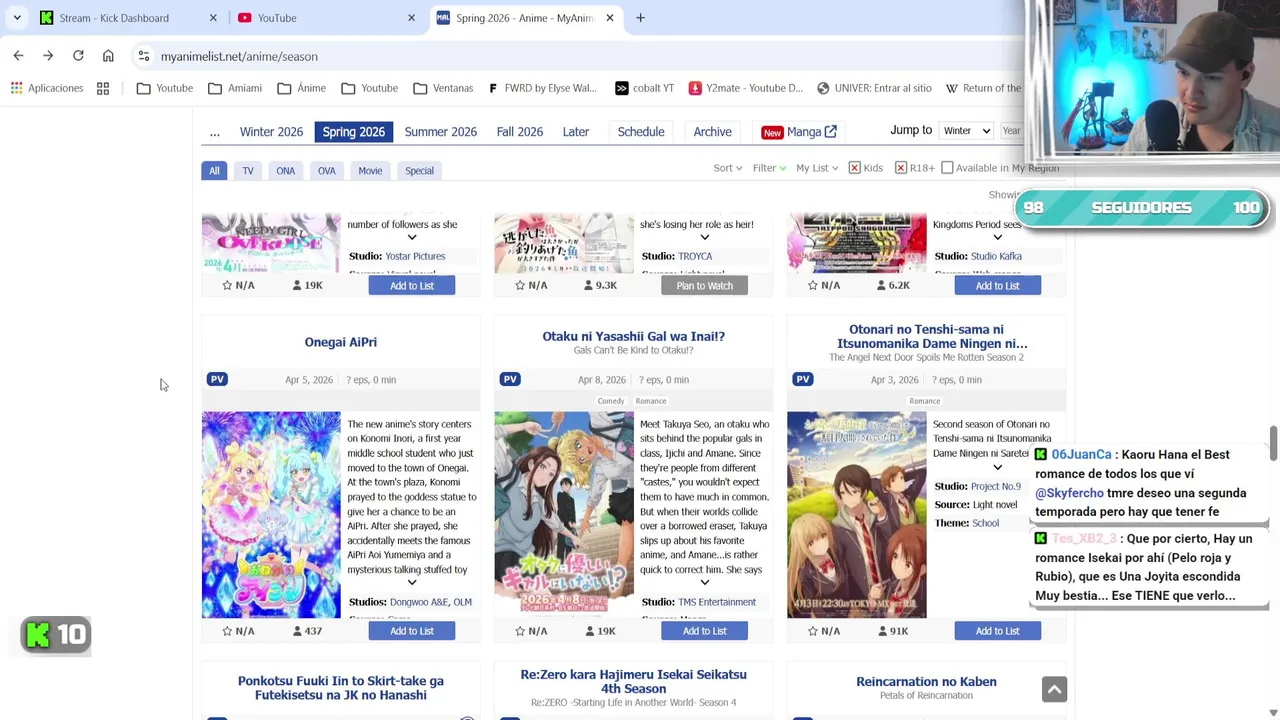The height and width of the screenshot is (720, 1280).
Task: Select the ONA type filter
Action: tap(286, 171)
